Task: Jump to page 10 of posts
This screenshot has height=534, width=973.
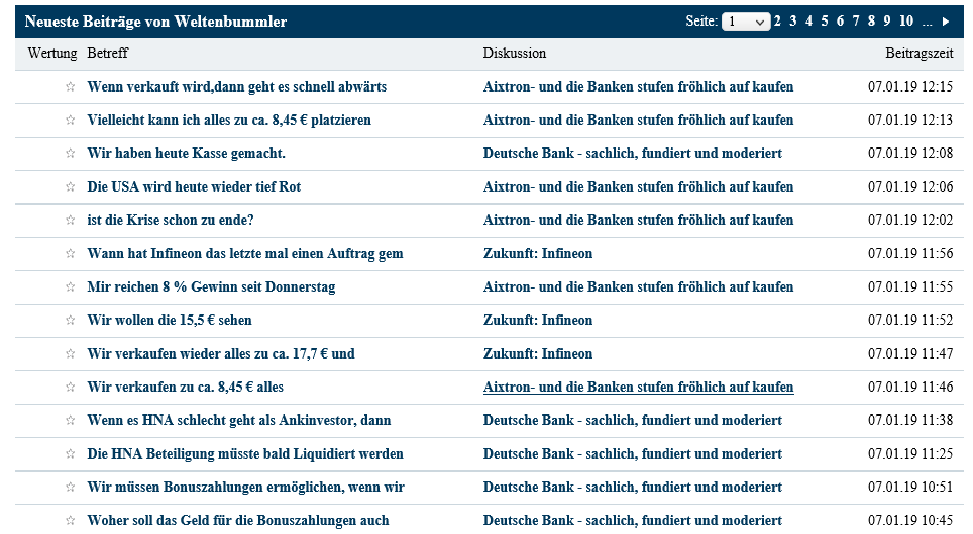Action: pyautogui.click(x=906, y=21)
